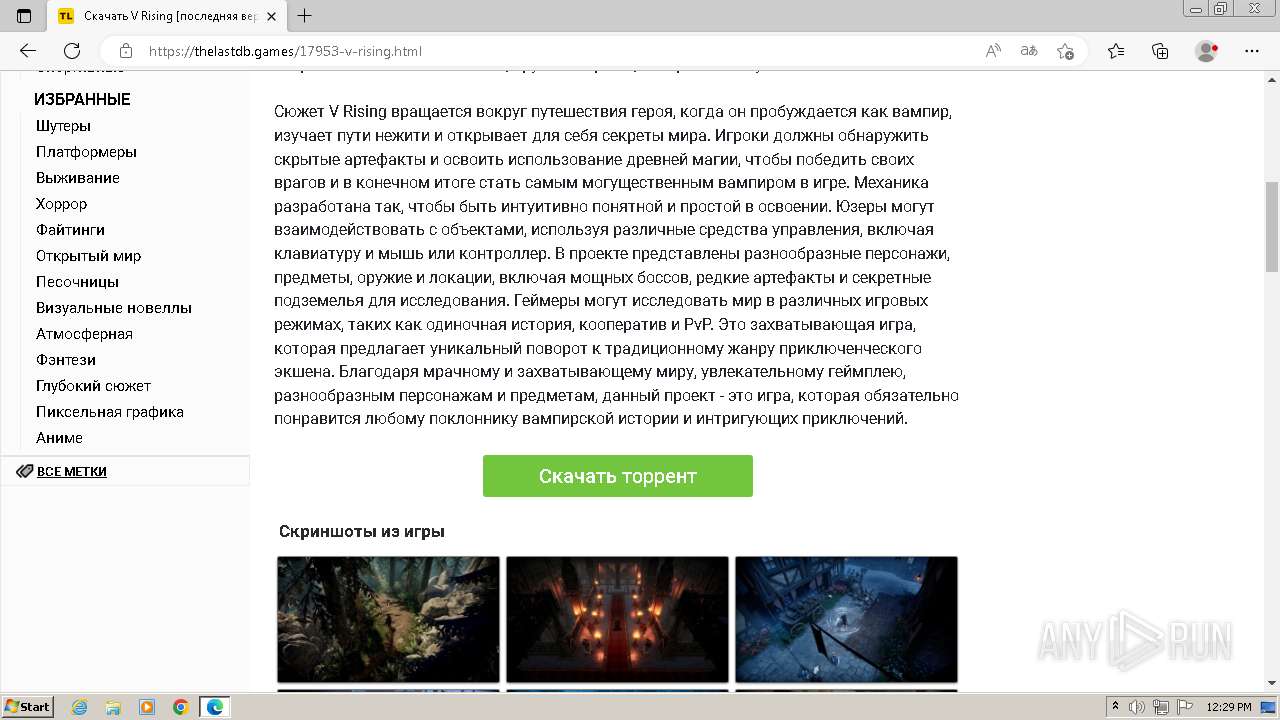1280x720 pixels.
Task: Open the Визуальные новеллы category
Action: 114,308
